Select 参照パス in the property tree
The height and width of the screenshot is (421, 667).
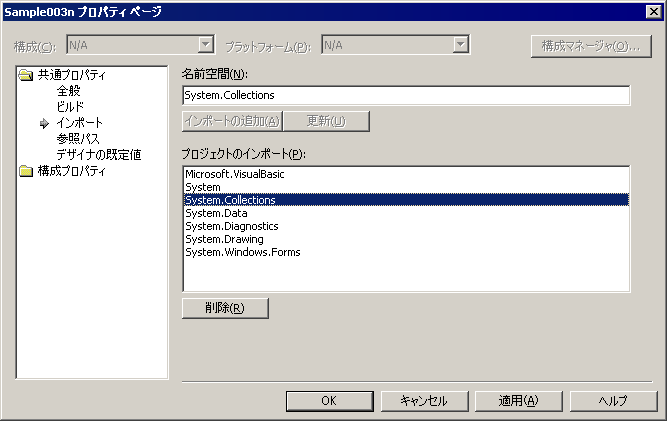click(x=78, y=139)
